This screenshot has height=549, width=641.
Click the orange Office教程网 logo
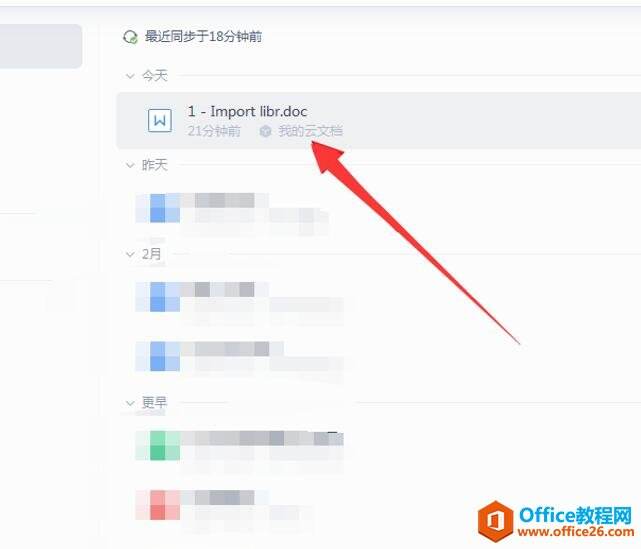[x=495, y=521]
